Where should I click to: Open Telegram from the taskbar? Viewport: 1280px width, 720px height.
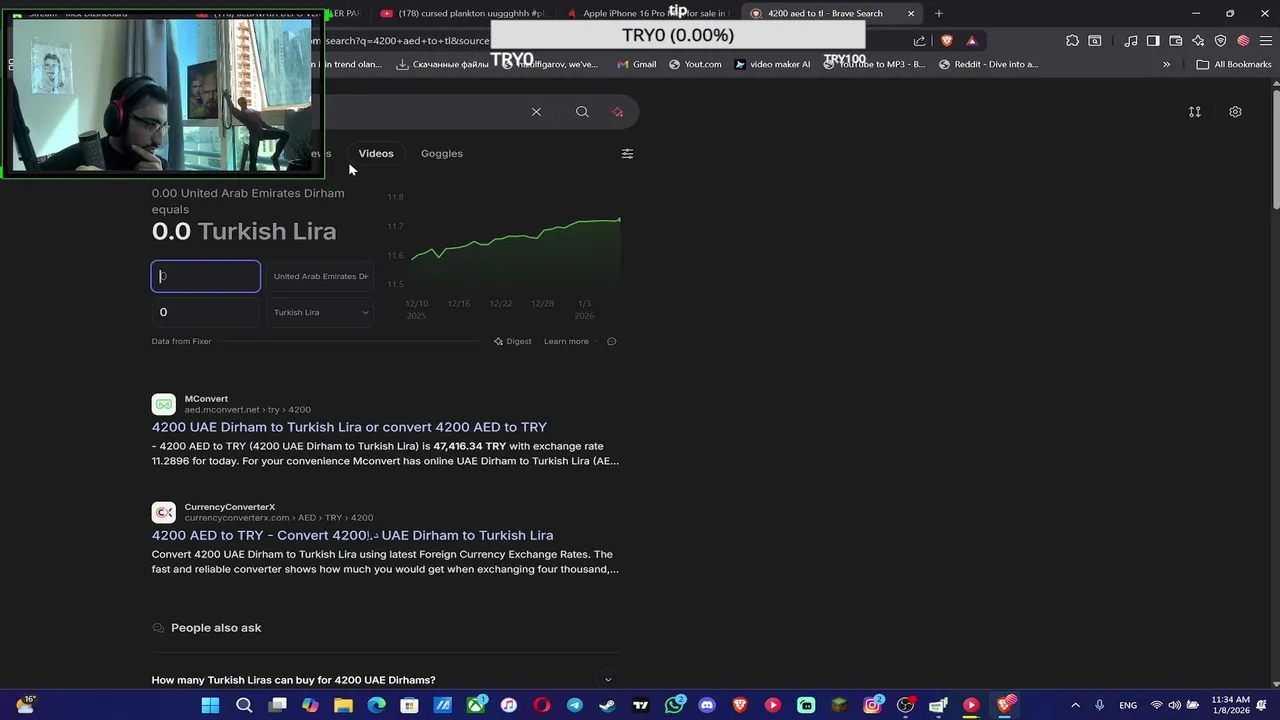click(x=575, y=705)
